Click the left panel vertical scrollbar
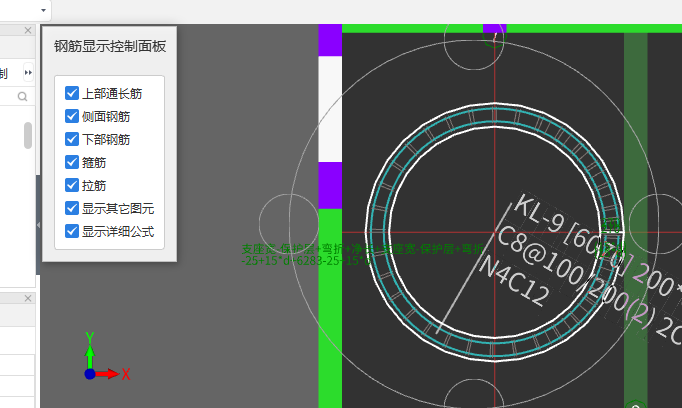Viewport: 682px width, 408px height. tap(28, 135)
